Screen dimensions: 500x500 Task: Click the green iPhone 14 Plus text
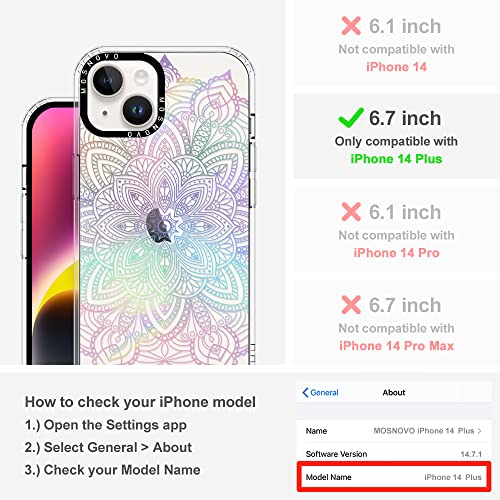[x=396, y=159]
